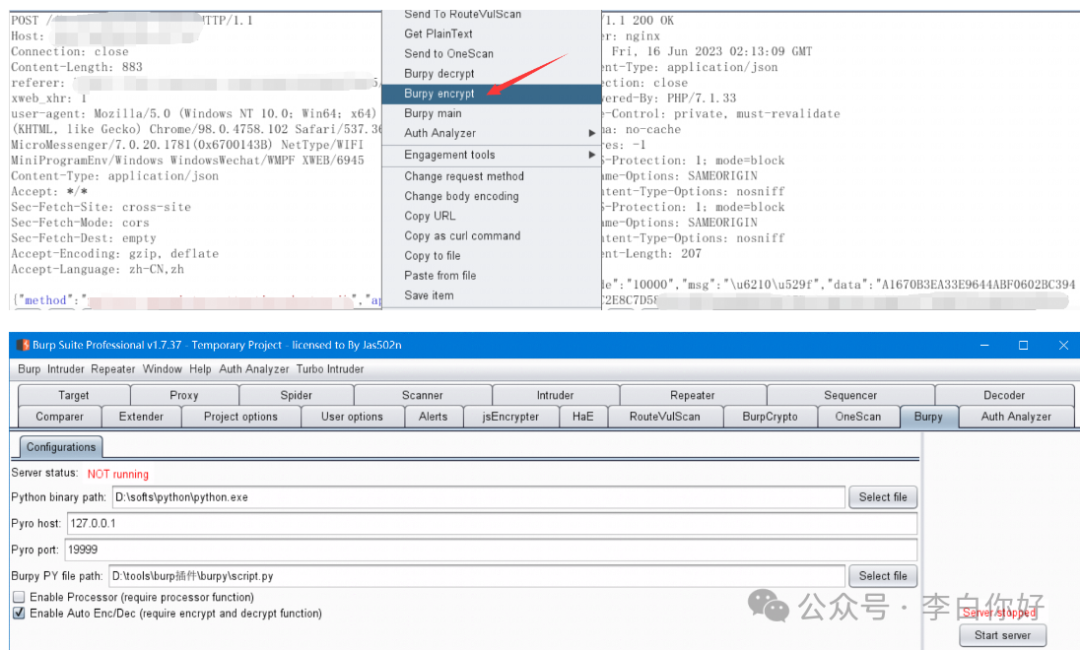Click the X-Powered-By PHP/7.1.33 response header
The height and width of the screenshot is (650, 1080).
[669, 98]
